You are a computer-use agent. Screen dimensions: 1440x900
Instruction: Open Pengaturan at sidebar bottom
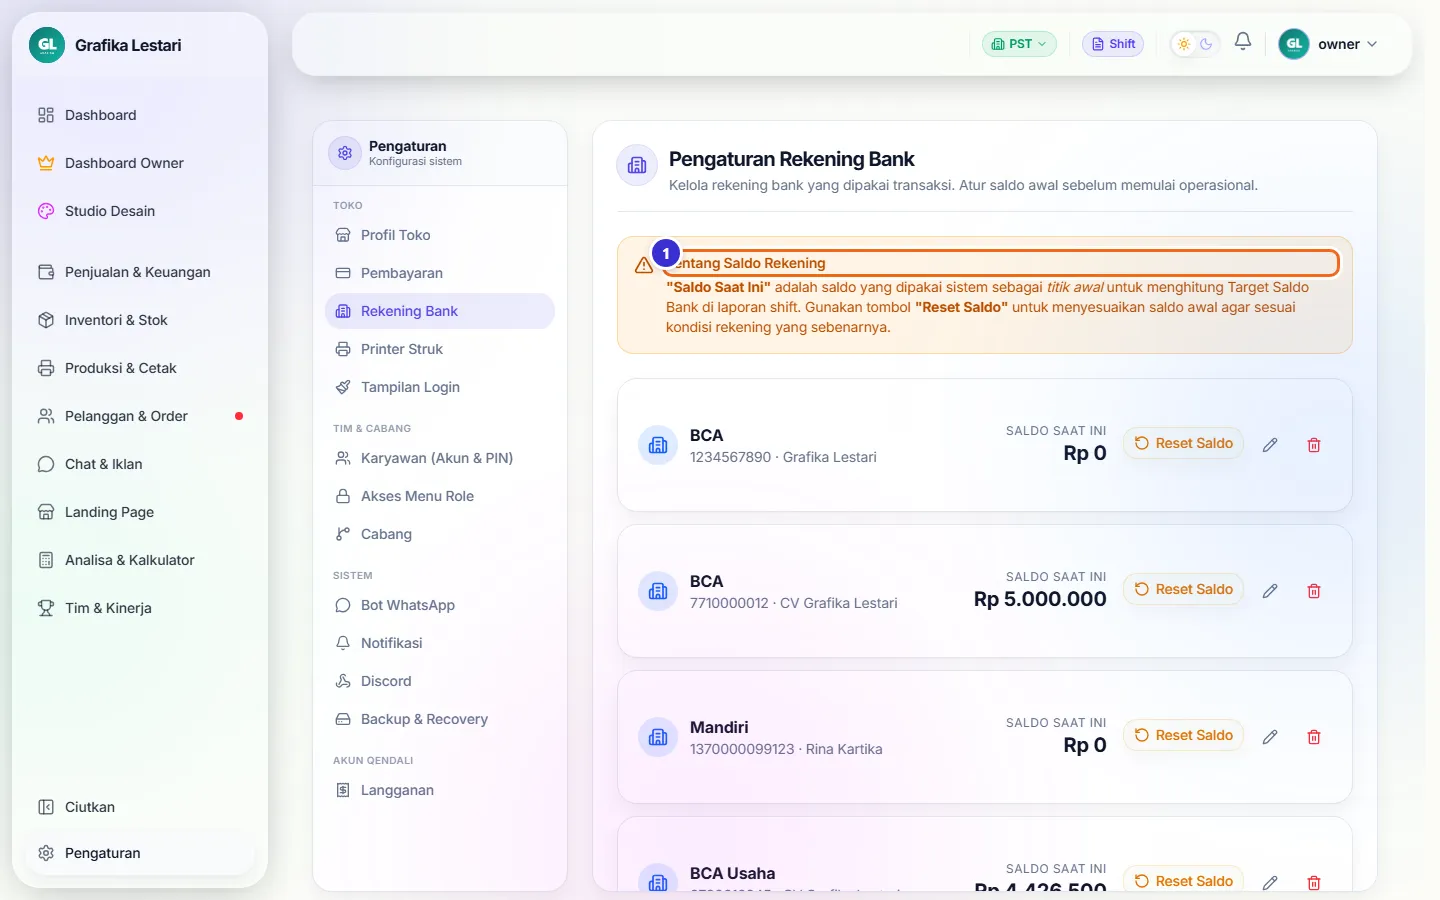[140, 853]
